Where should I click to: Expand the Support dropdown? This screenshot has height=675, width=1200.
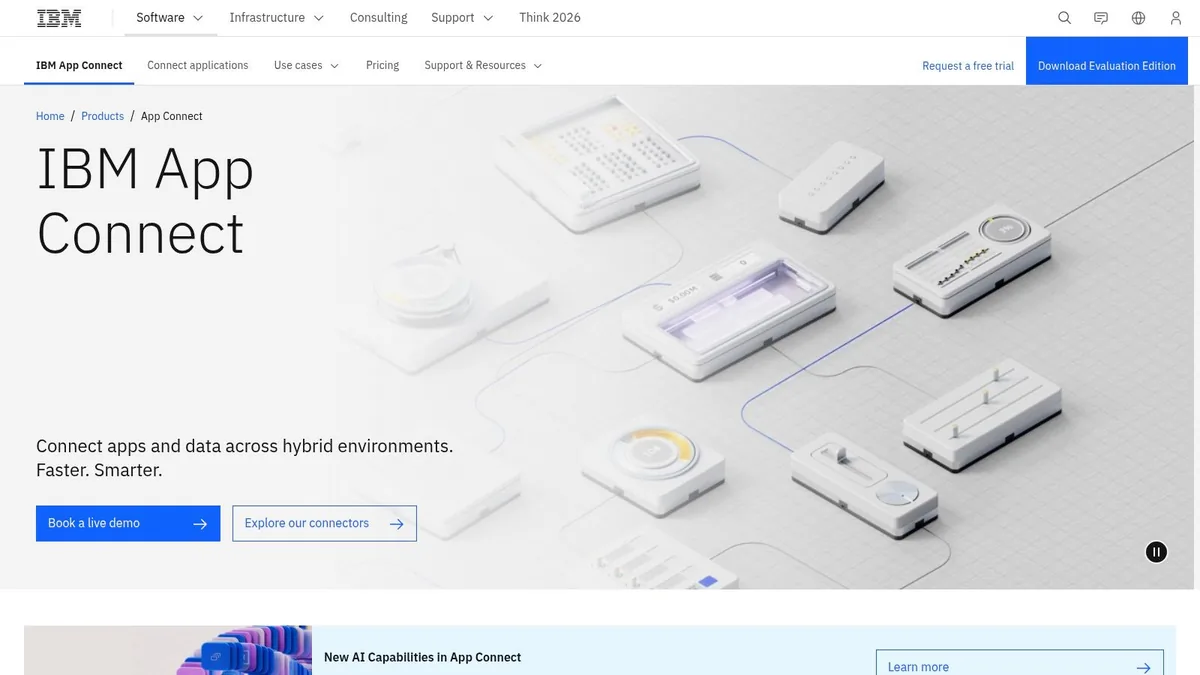(462, 18)
